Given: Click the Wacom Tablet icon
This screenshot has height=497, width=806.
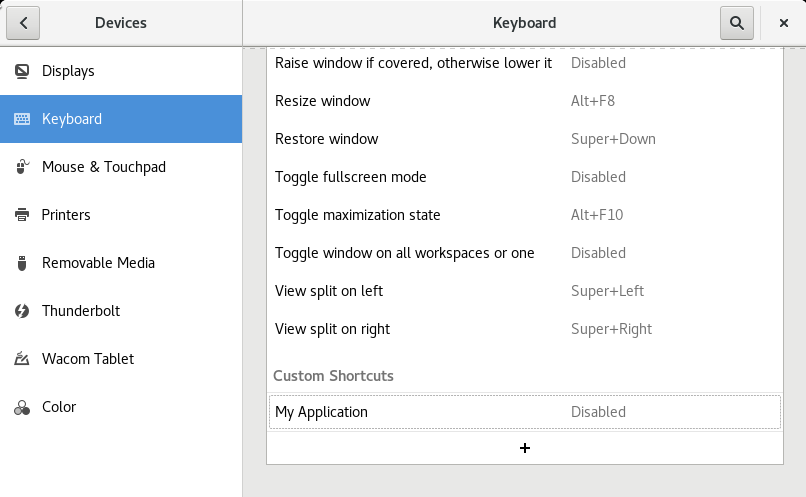Looking at the screenshot, I should click(22, 359).
